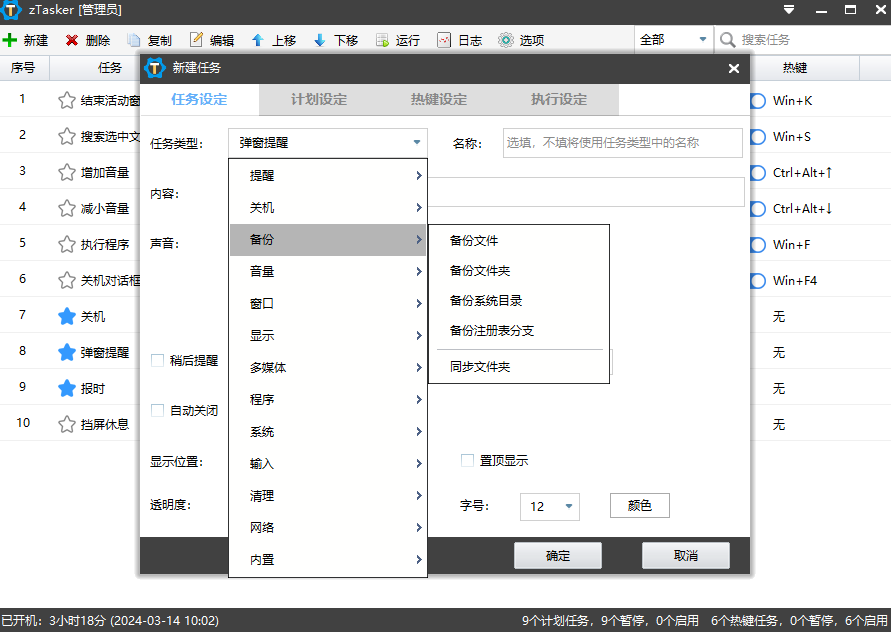Click the 取消 button
The width and height of the screenshot is (891, 632).
tap(685, 555)
